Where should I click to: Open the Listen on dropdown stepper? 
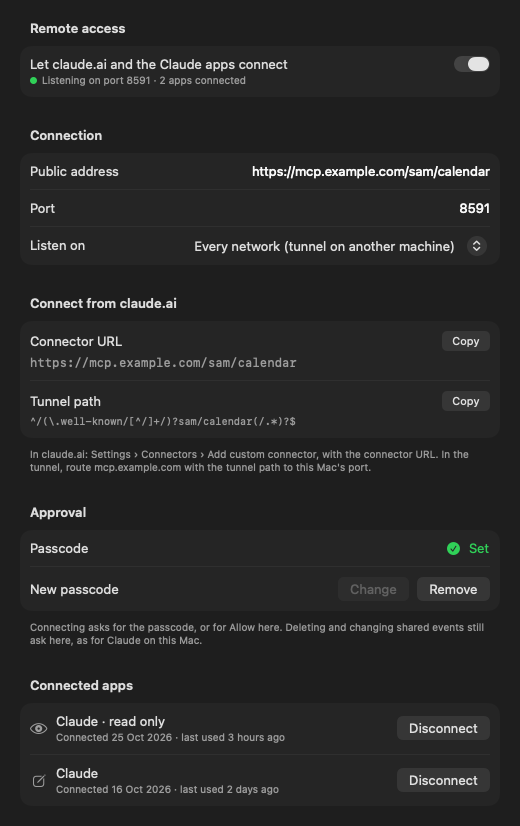476,246
